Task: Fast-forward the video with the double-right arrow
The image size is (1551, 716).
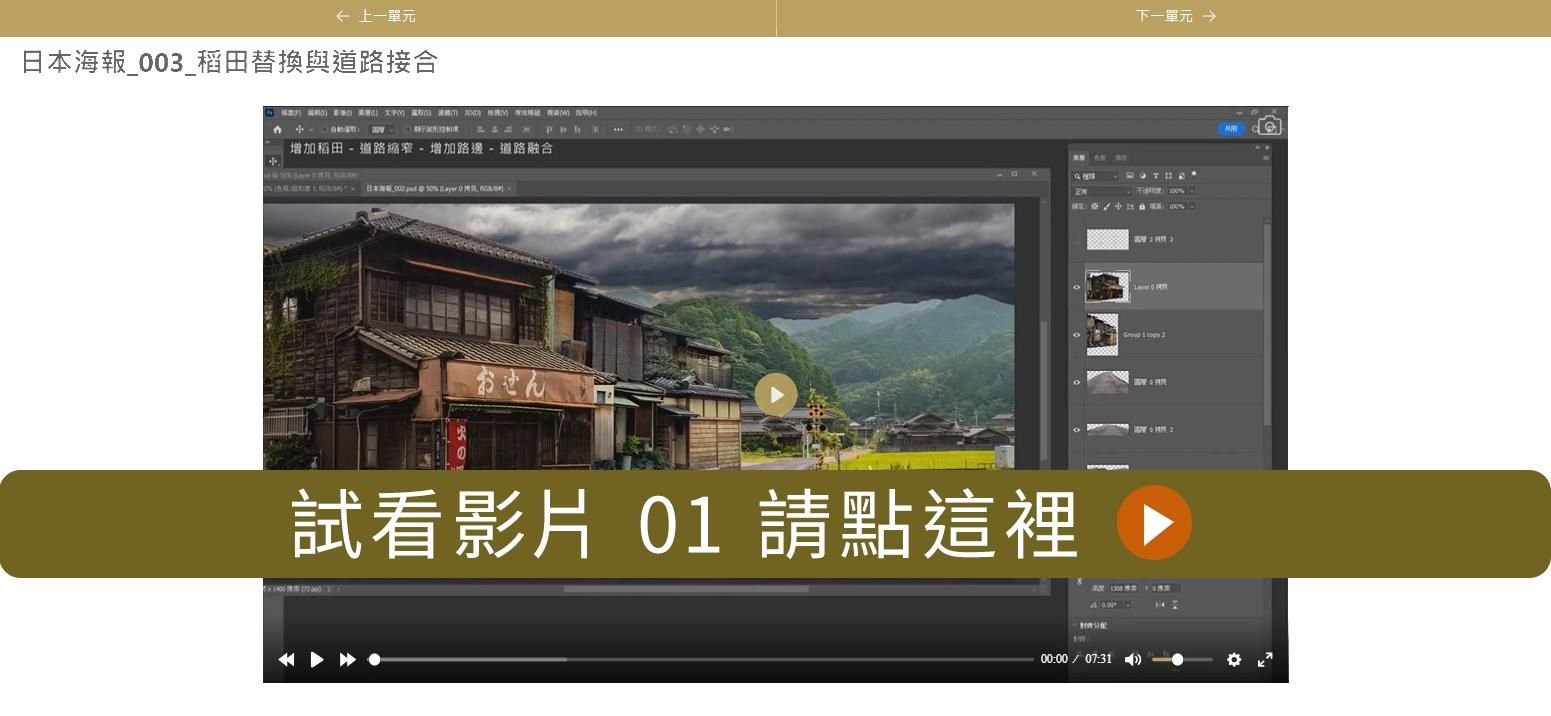Action: point(347,659)
